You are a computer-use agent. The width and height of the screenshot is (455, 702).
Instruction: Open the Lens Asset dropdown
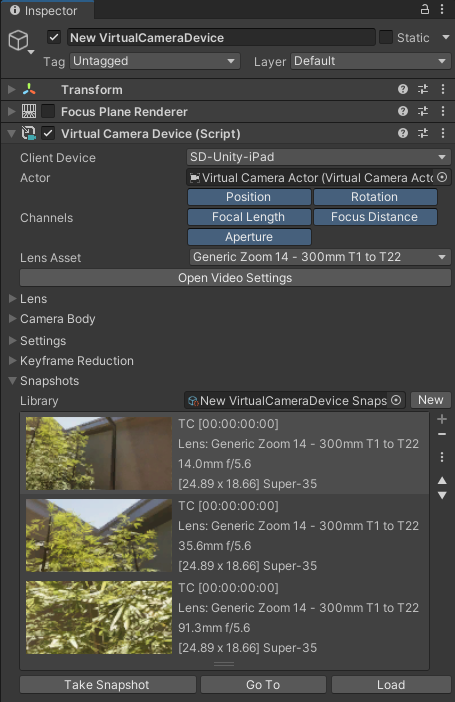[320, 257]
